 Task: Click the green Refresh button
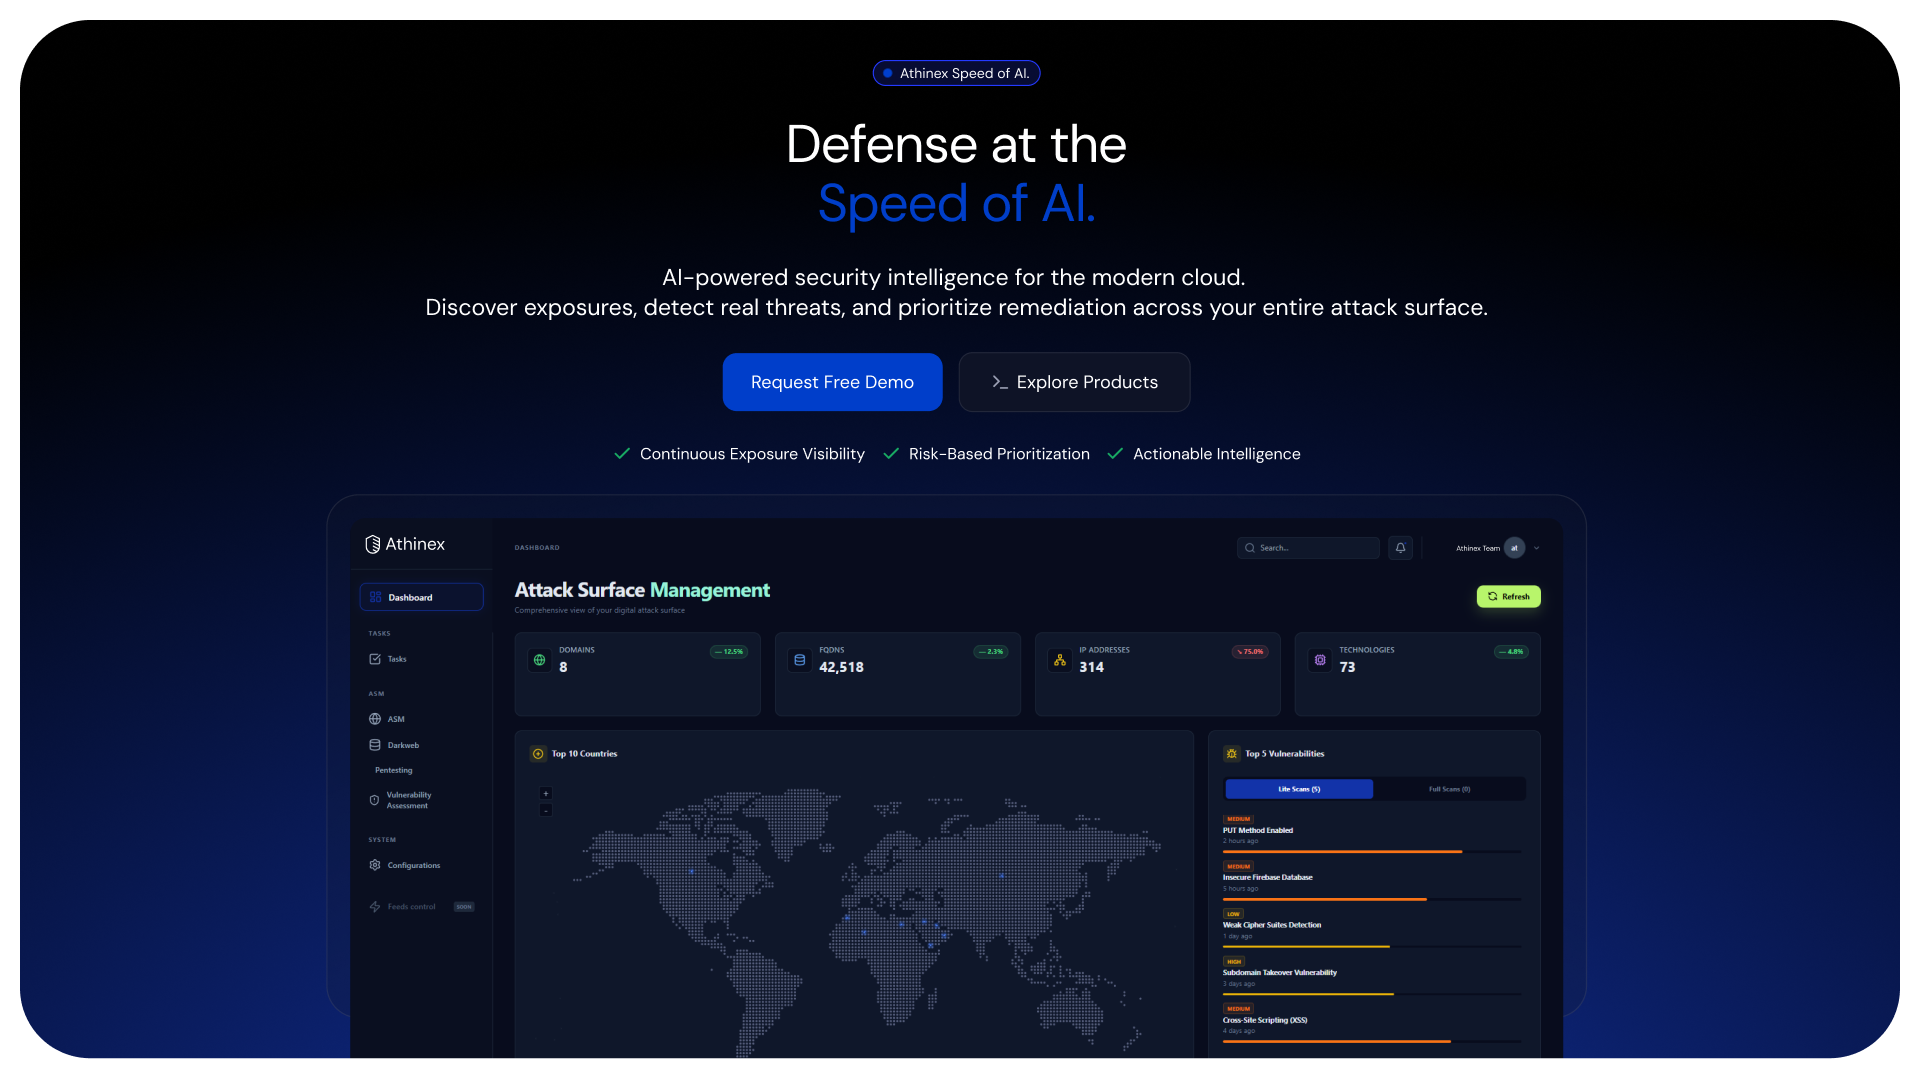point(1508,596)
